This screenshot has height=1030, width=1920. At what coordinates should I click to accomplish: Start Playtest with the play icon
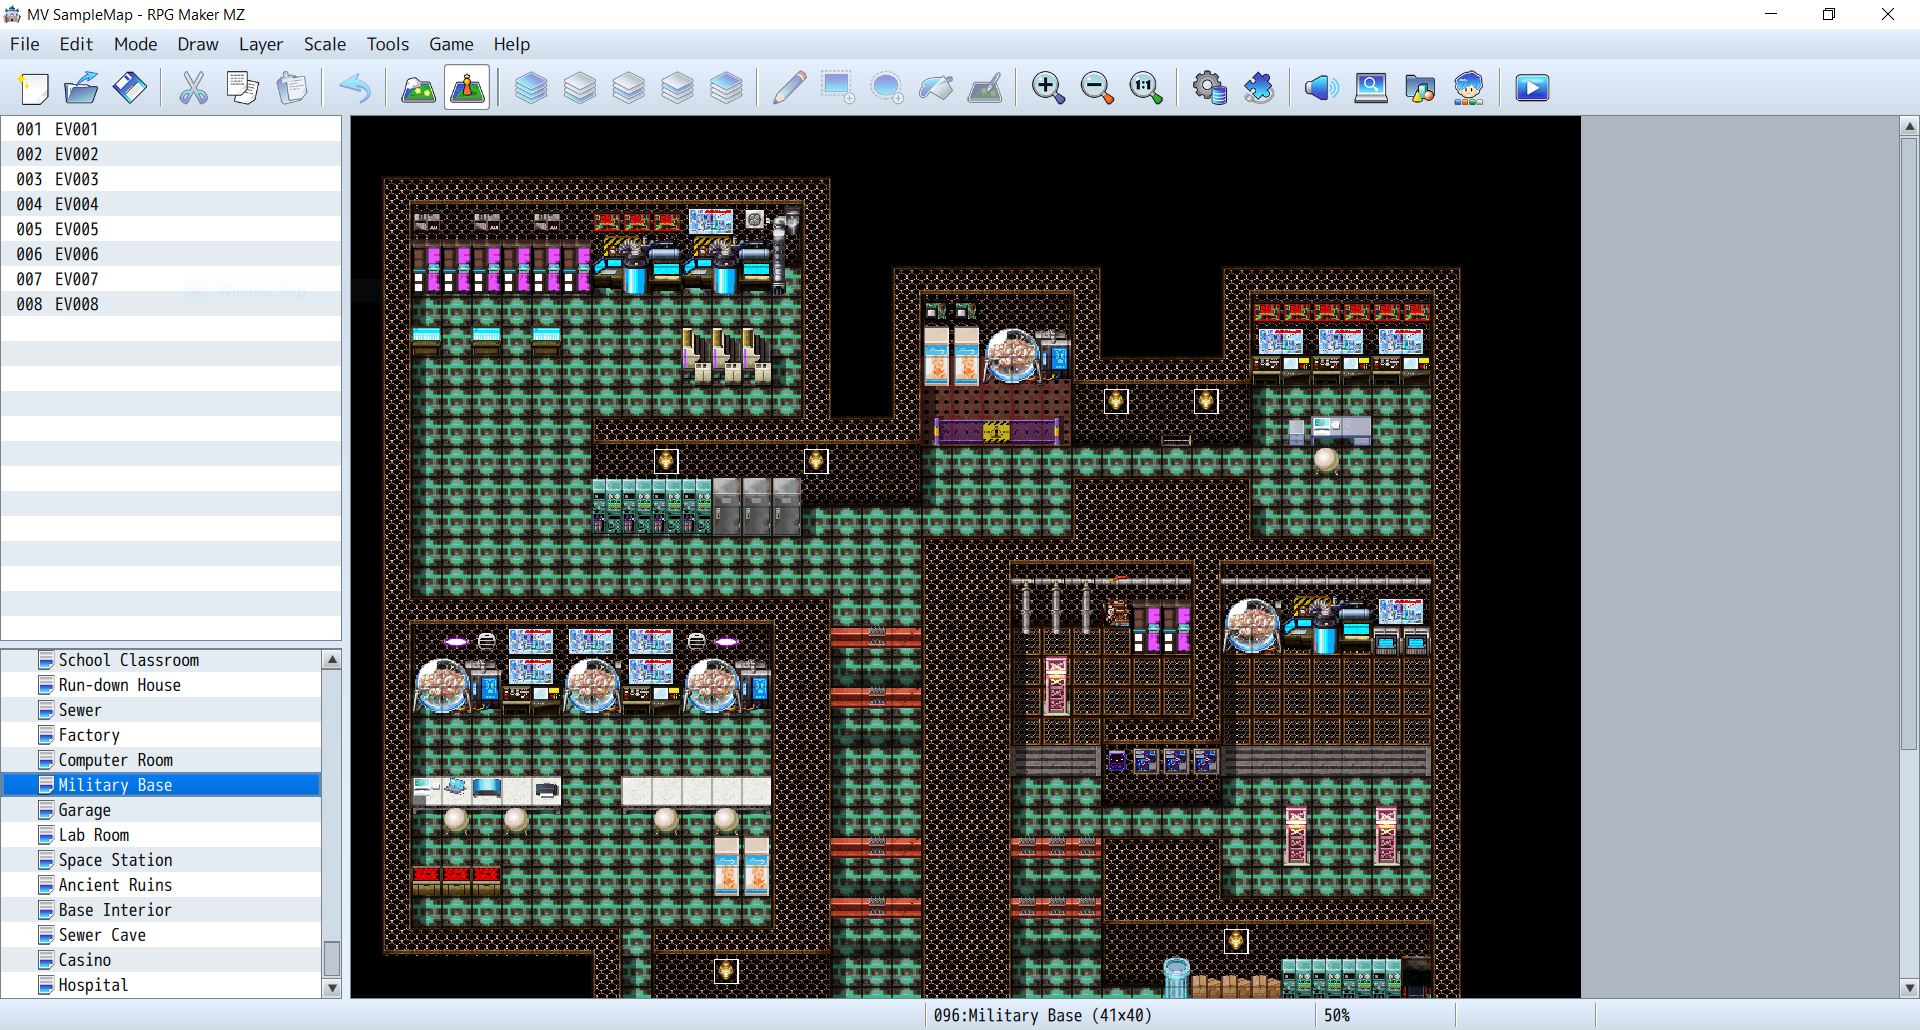tap(1532, 88)
